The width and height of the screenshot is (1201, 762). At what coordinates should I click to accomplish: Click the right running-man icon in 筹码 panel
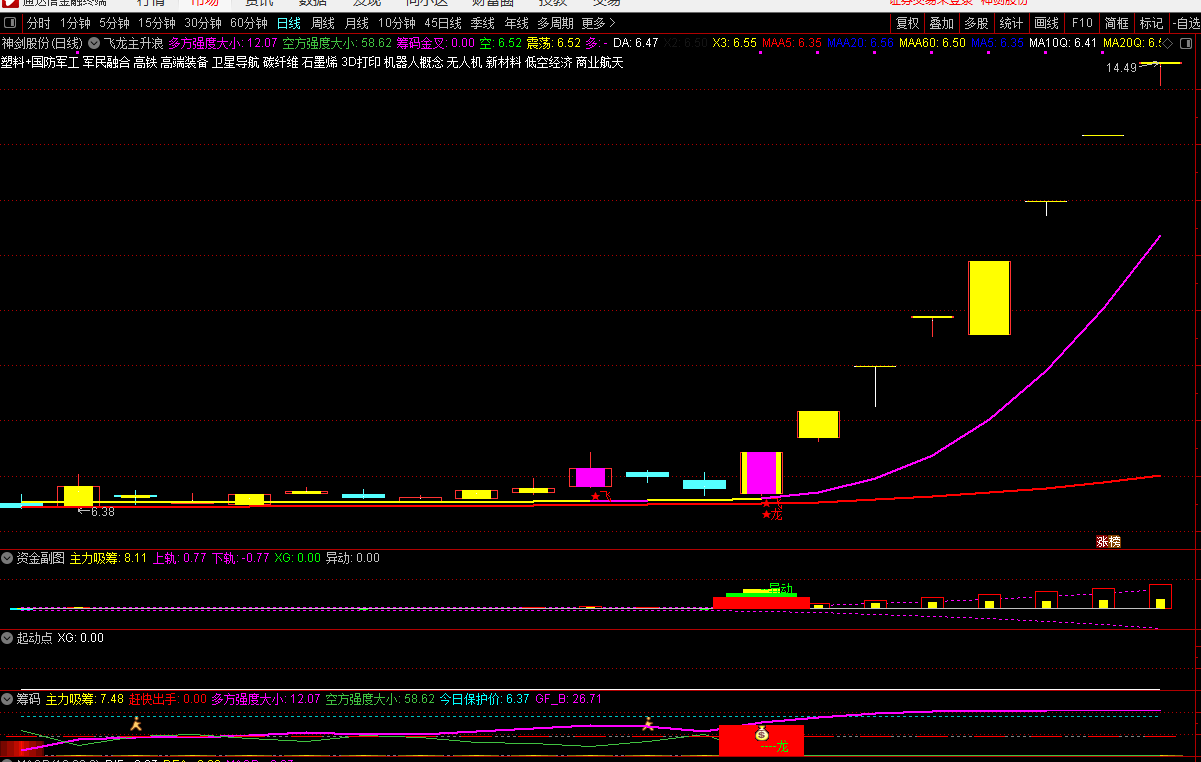click(x=648, y=724)
